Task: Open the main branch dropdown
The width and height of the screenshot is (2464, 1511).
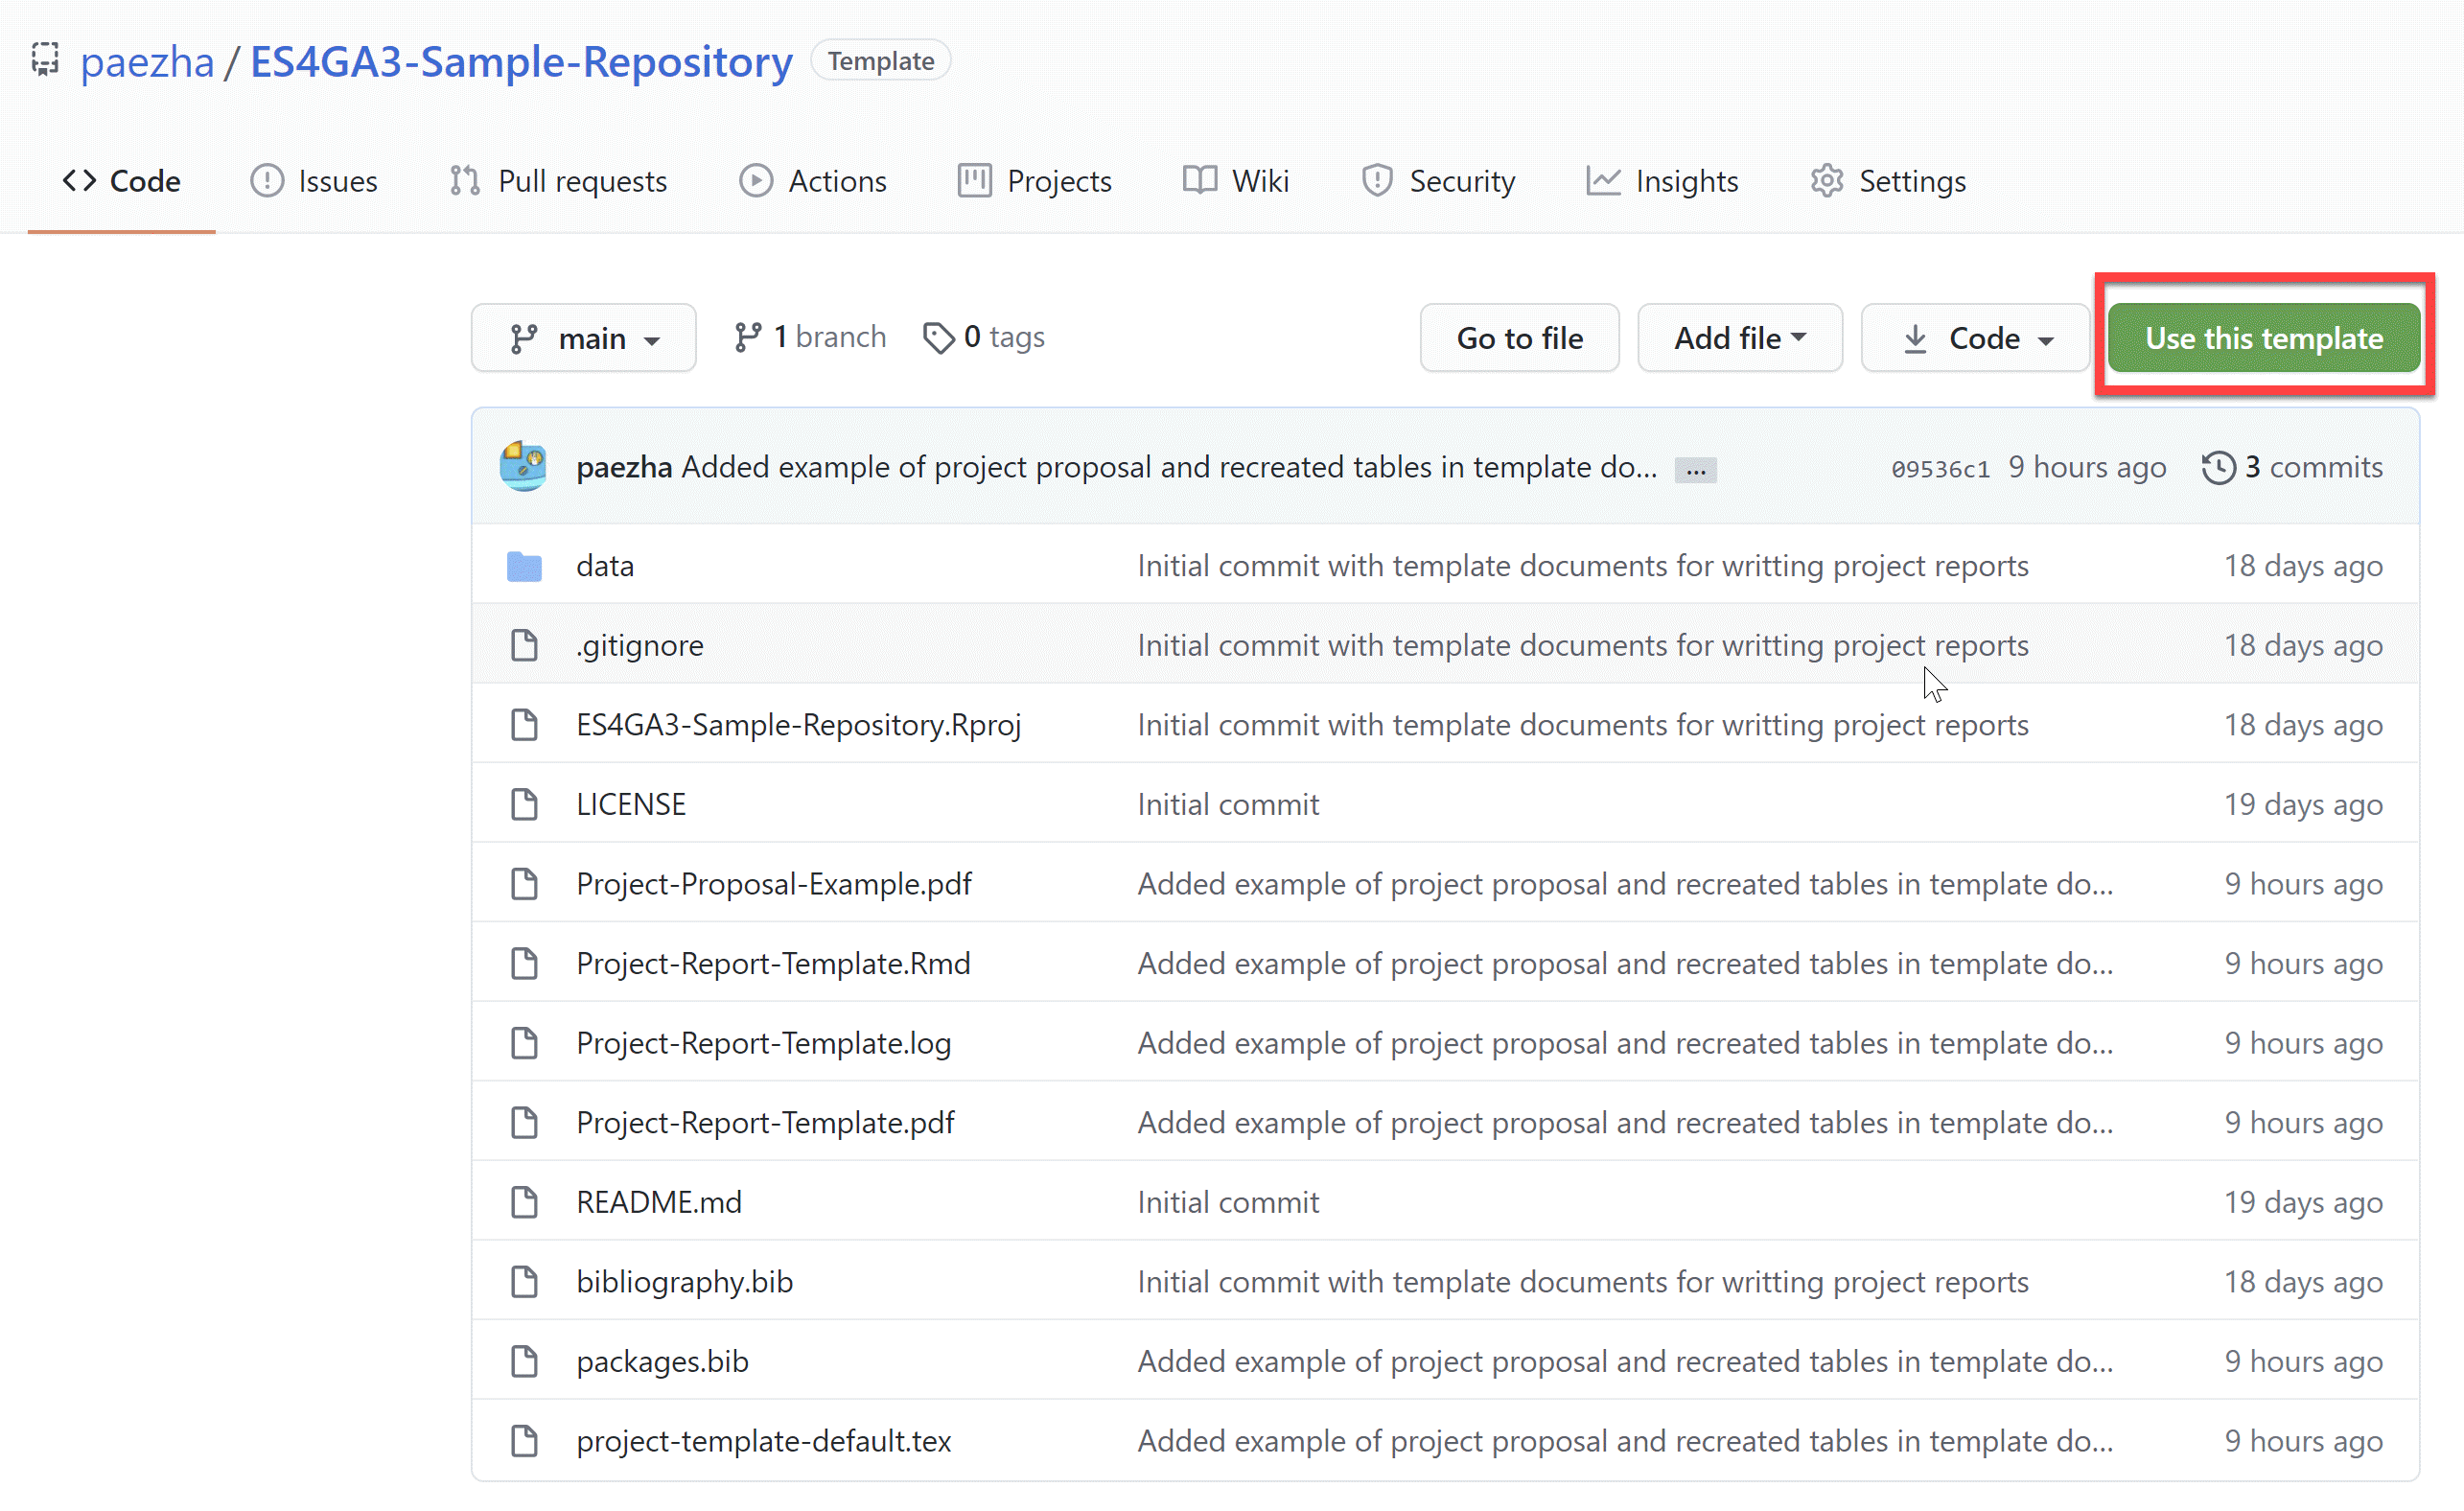Action: click(584, 338)
